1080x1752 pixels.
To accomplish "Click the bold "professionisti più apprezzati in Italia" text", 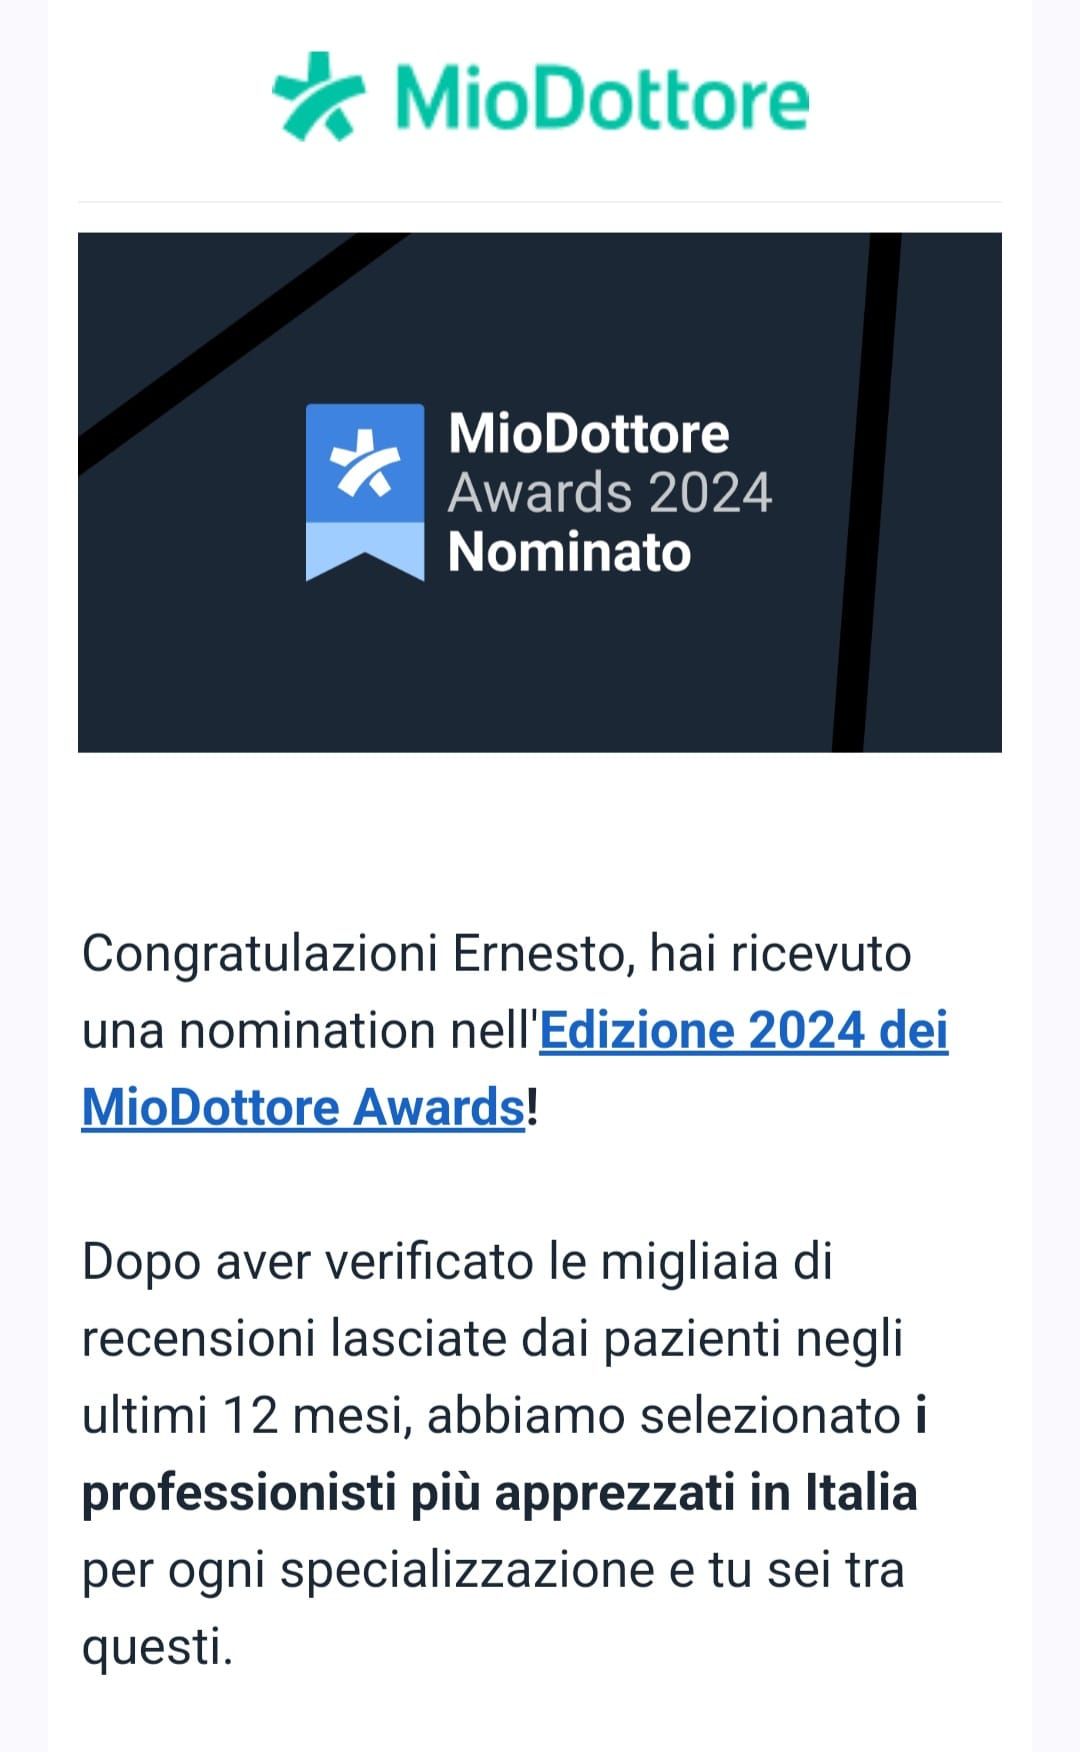I will coord(499,1493).
